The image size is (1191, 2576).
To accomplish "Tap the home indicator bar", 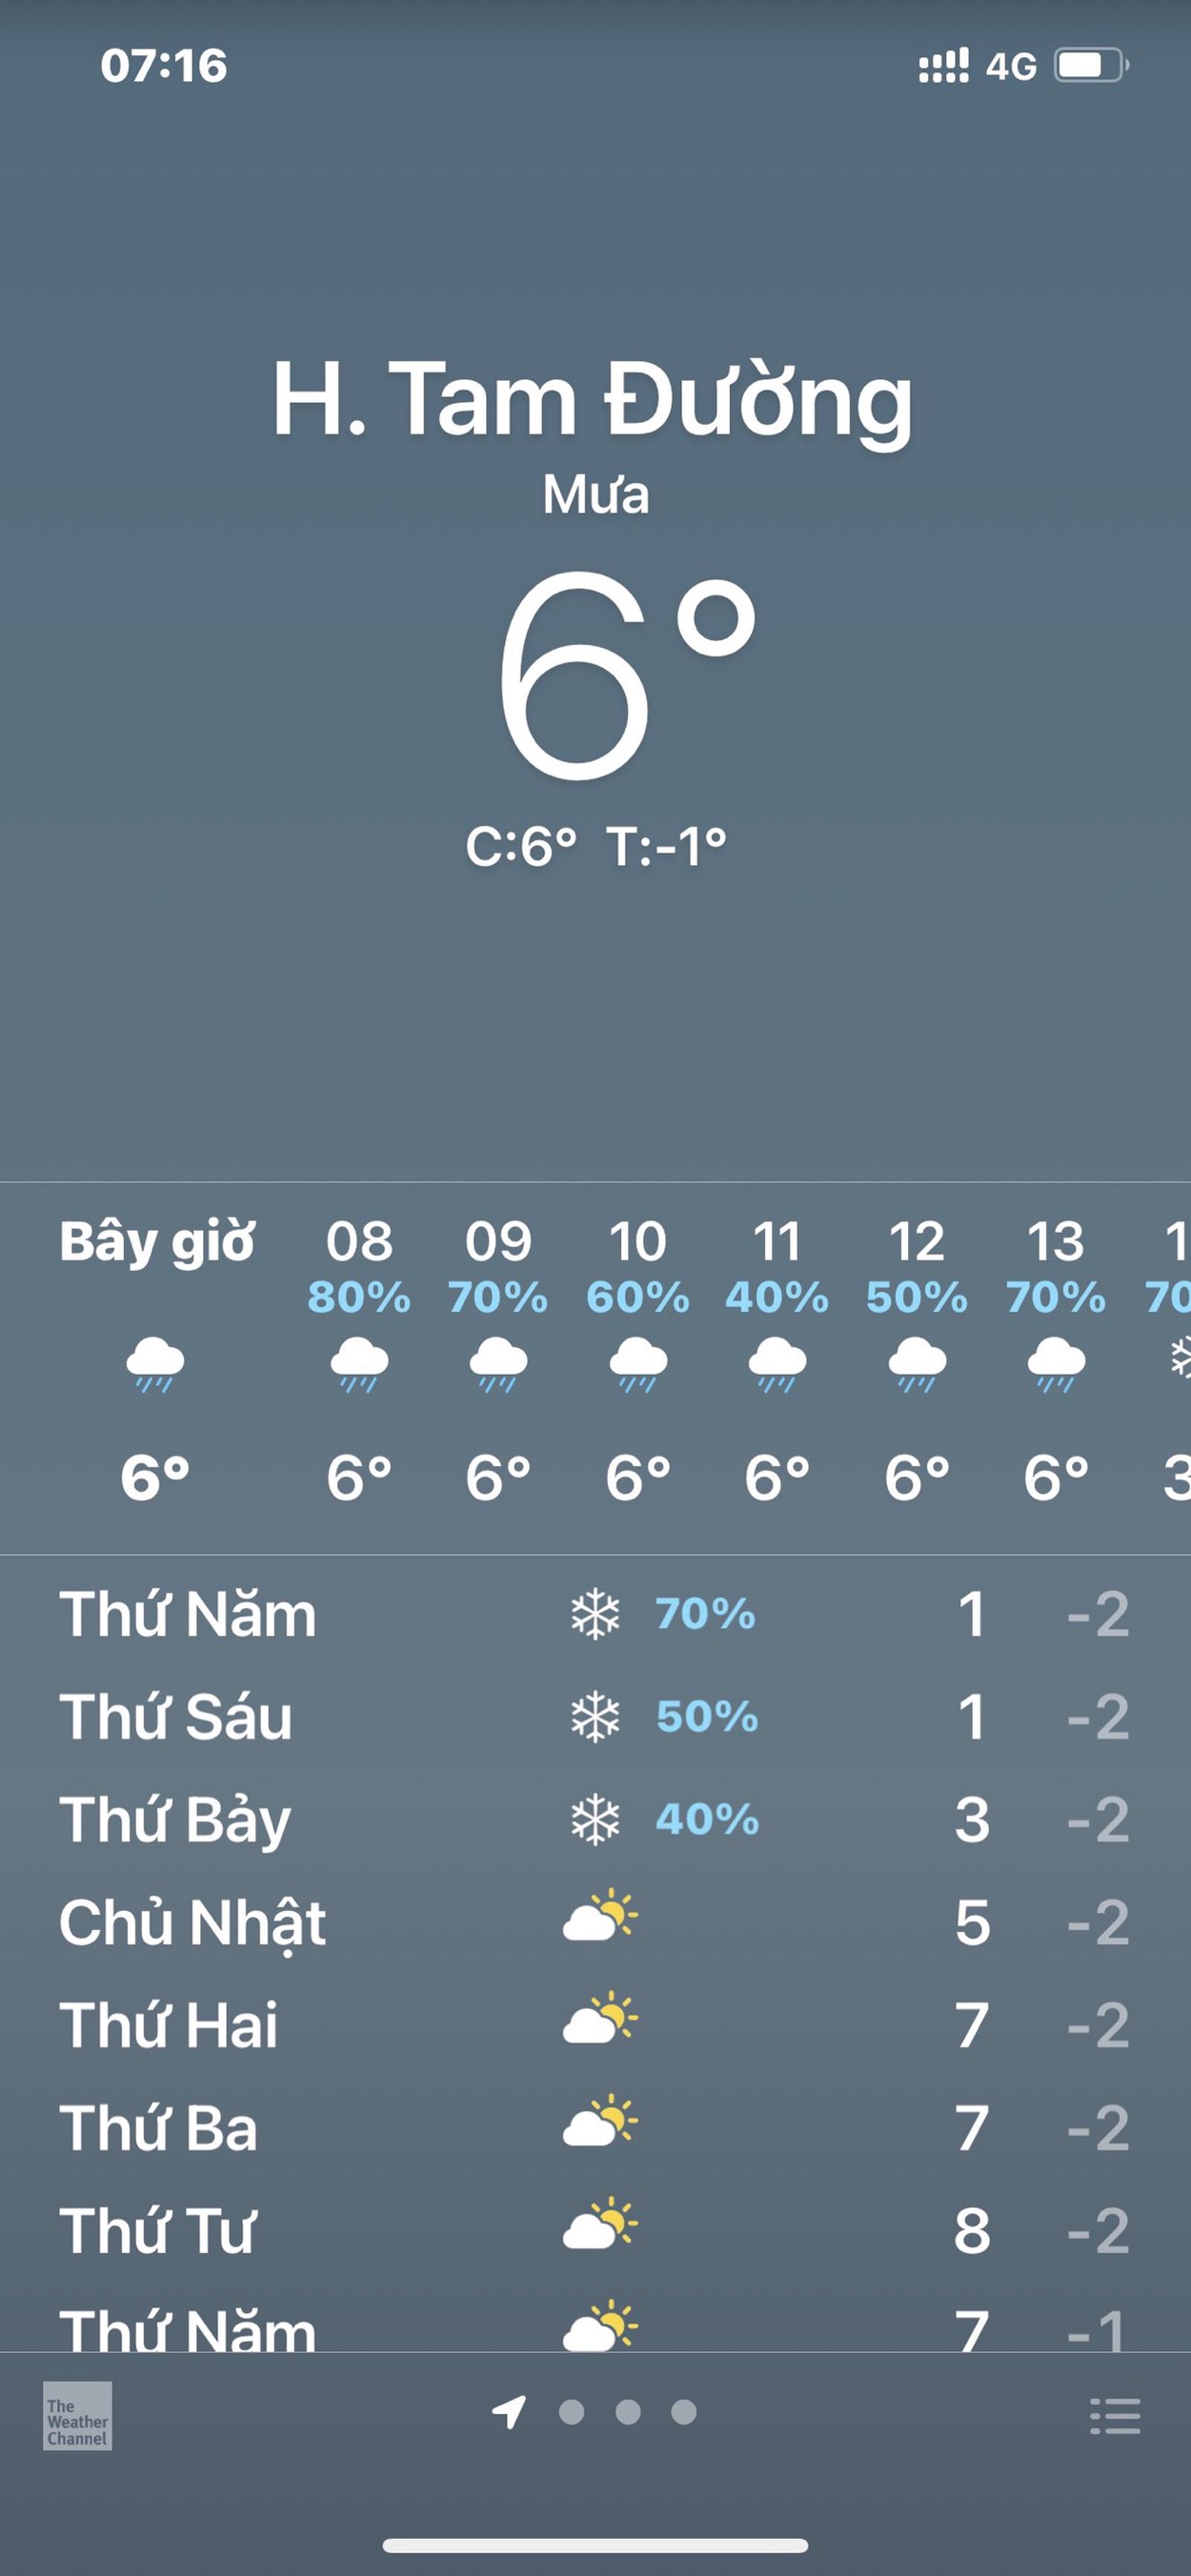I will (595, 2545).
